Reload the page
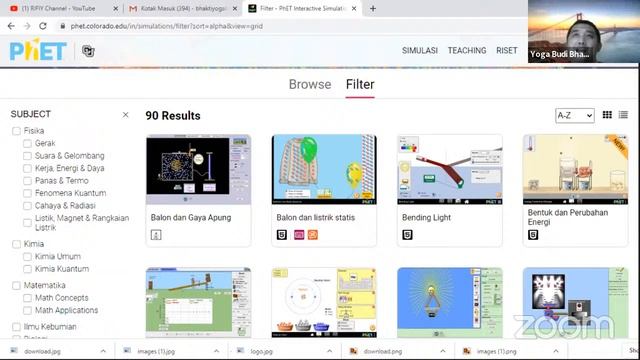Screen dimensions: 640x360 pos(43,26)
